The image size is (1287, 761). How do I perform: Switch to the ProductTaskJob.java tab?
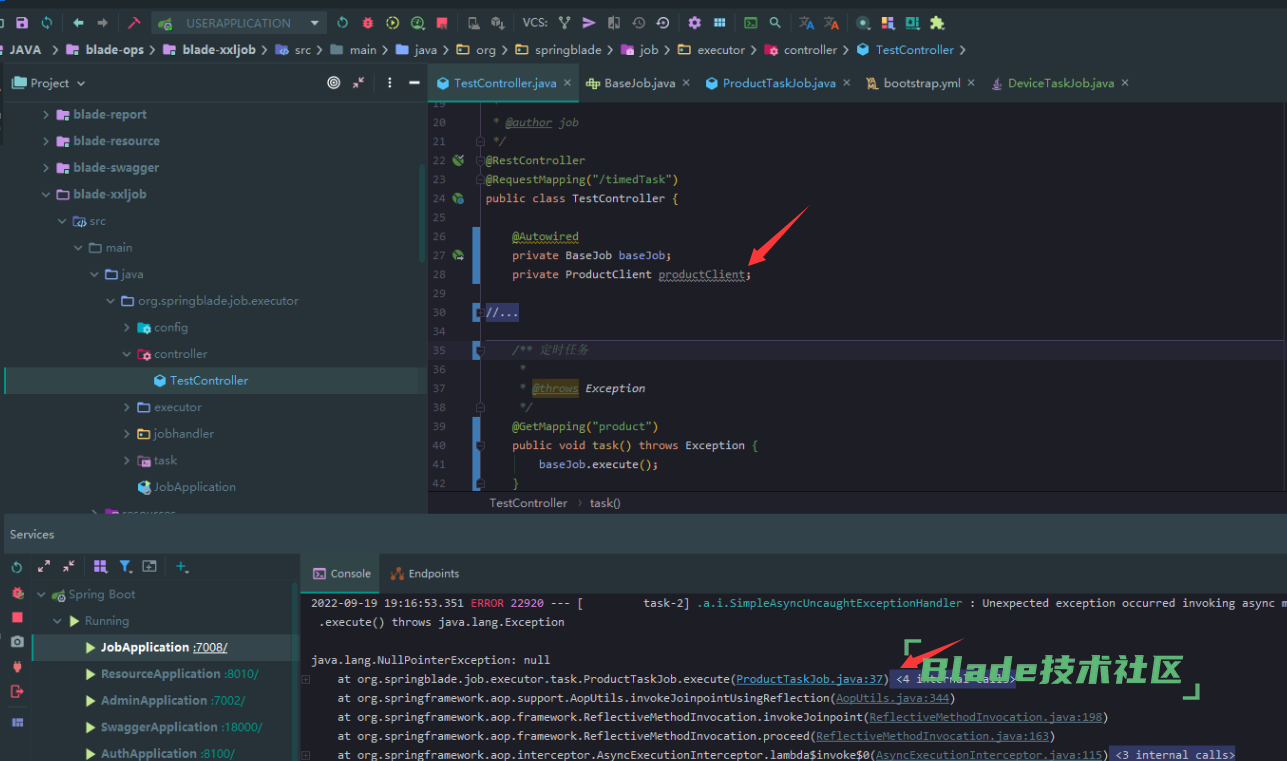tap(779, 83)
